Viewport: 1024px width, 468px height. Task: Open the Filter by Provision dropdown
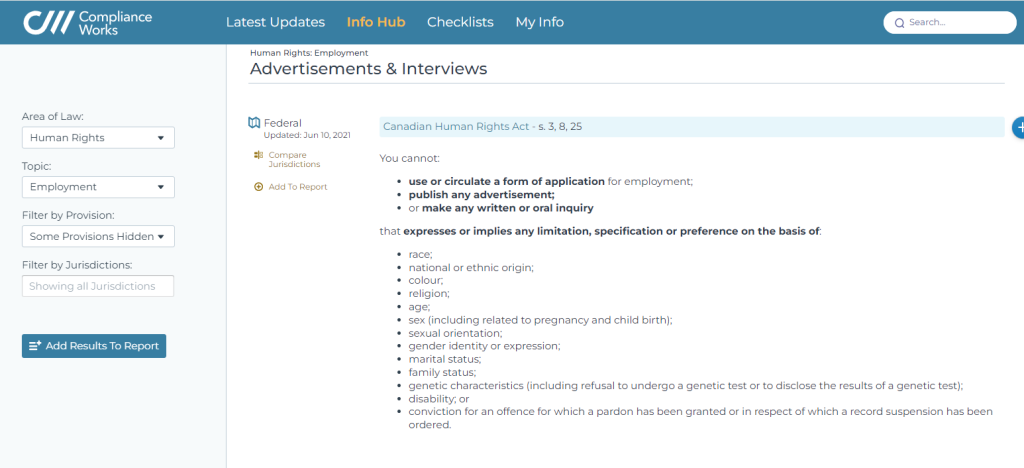(x=98, y=236)
